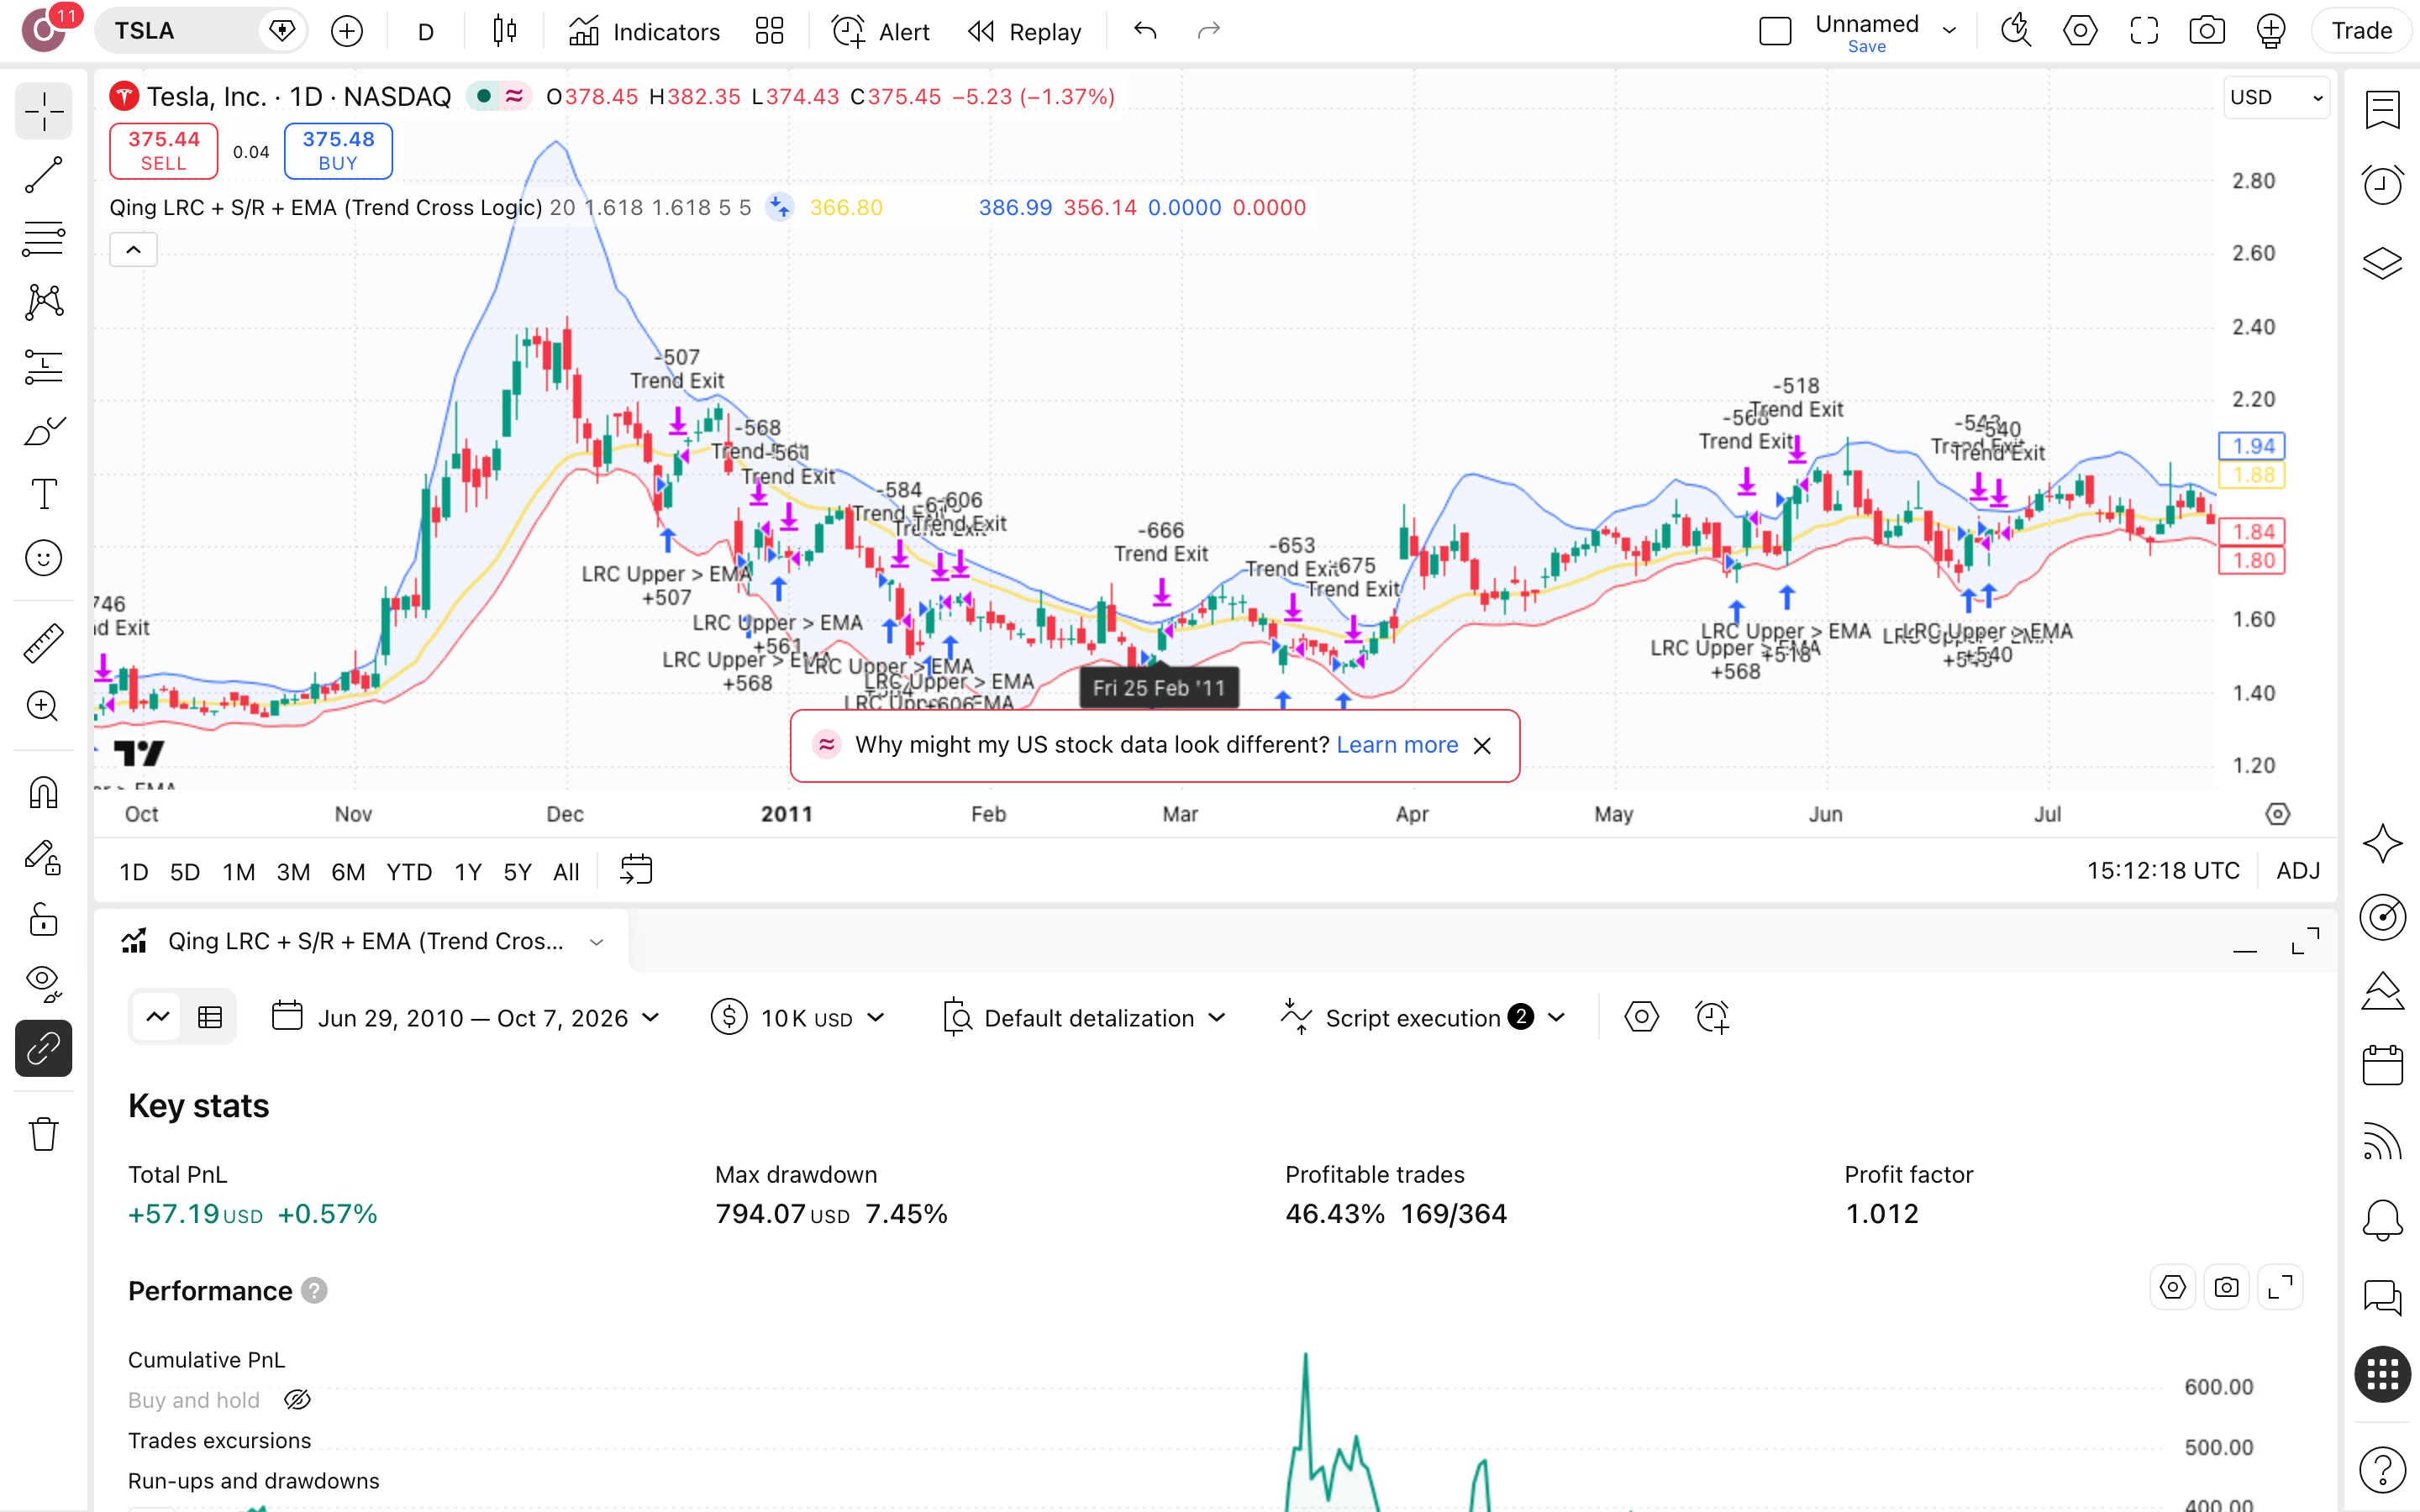Select the trend line drawing tool

tap(43, 175)
